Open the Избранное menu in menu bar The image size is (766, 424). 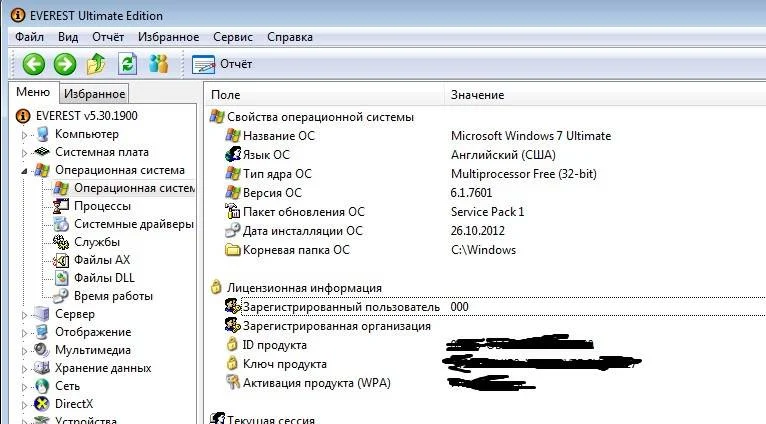[x=169, y=37]
